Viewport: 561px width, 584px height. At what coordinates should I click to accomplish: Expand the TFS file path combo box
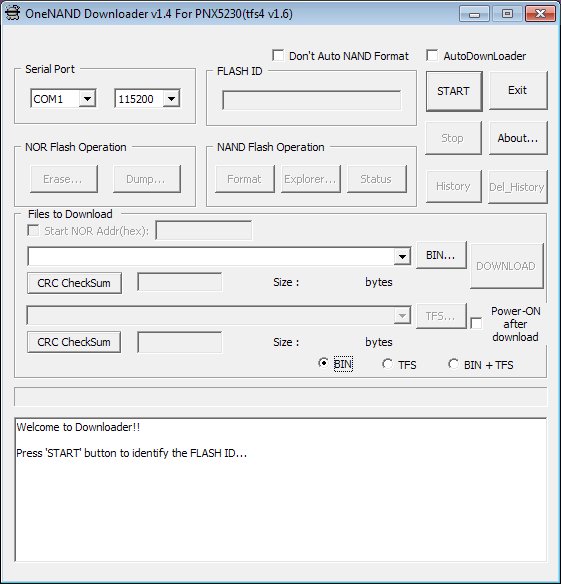tap(402, 316)
